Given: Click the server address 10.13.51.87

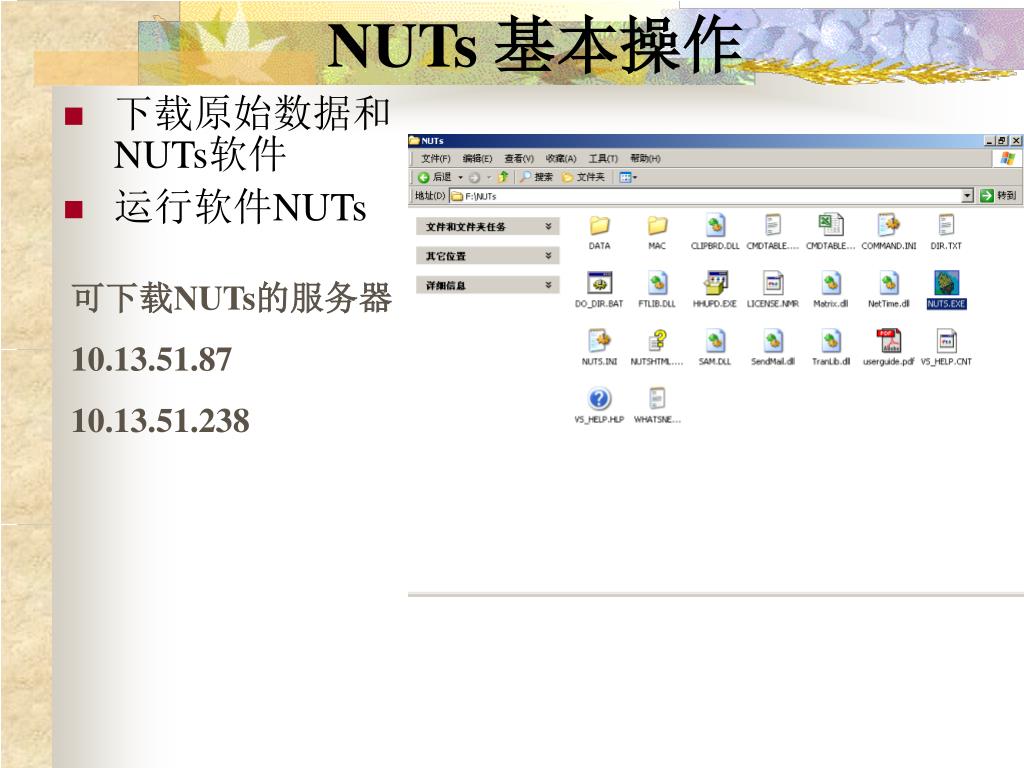Looking at the screenshot, I should coord(152,359).
